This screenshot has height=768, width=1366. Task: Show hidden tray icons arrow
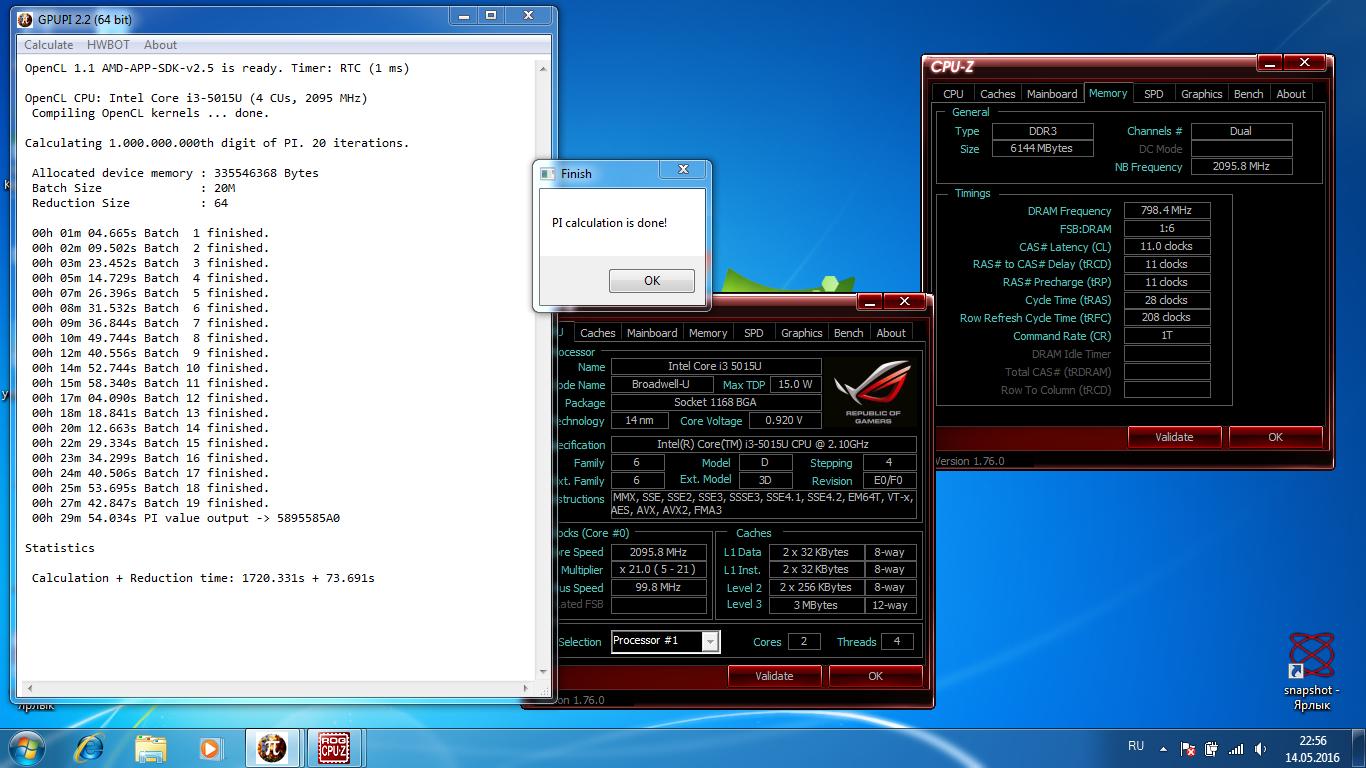(1163, 748)
